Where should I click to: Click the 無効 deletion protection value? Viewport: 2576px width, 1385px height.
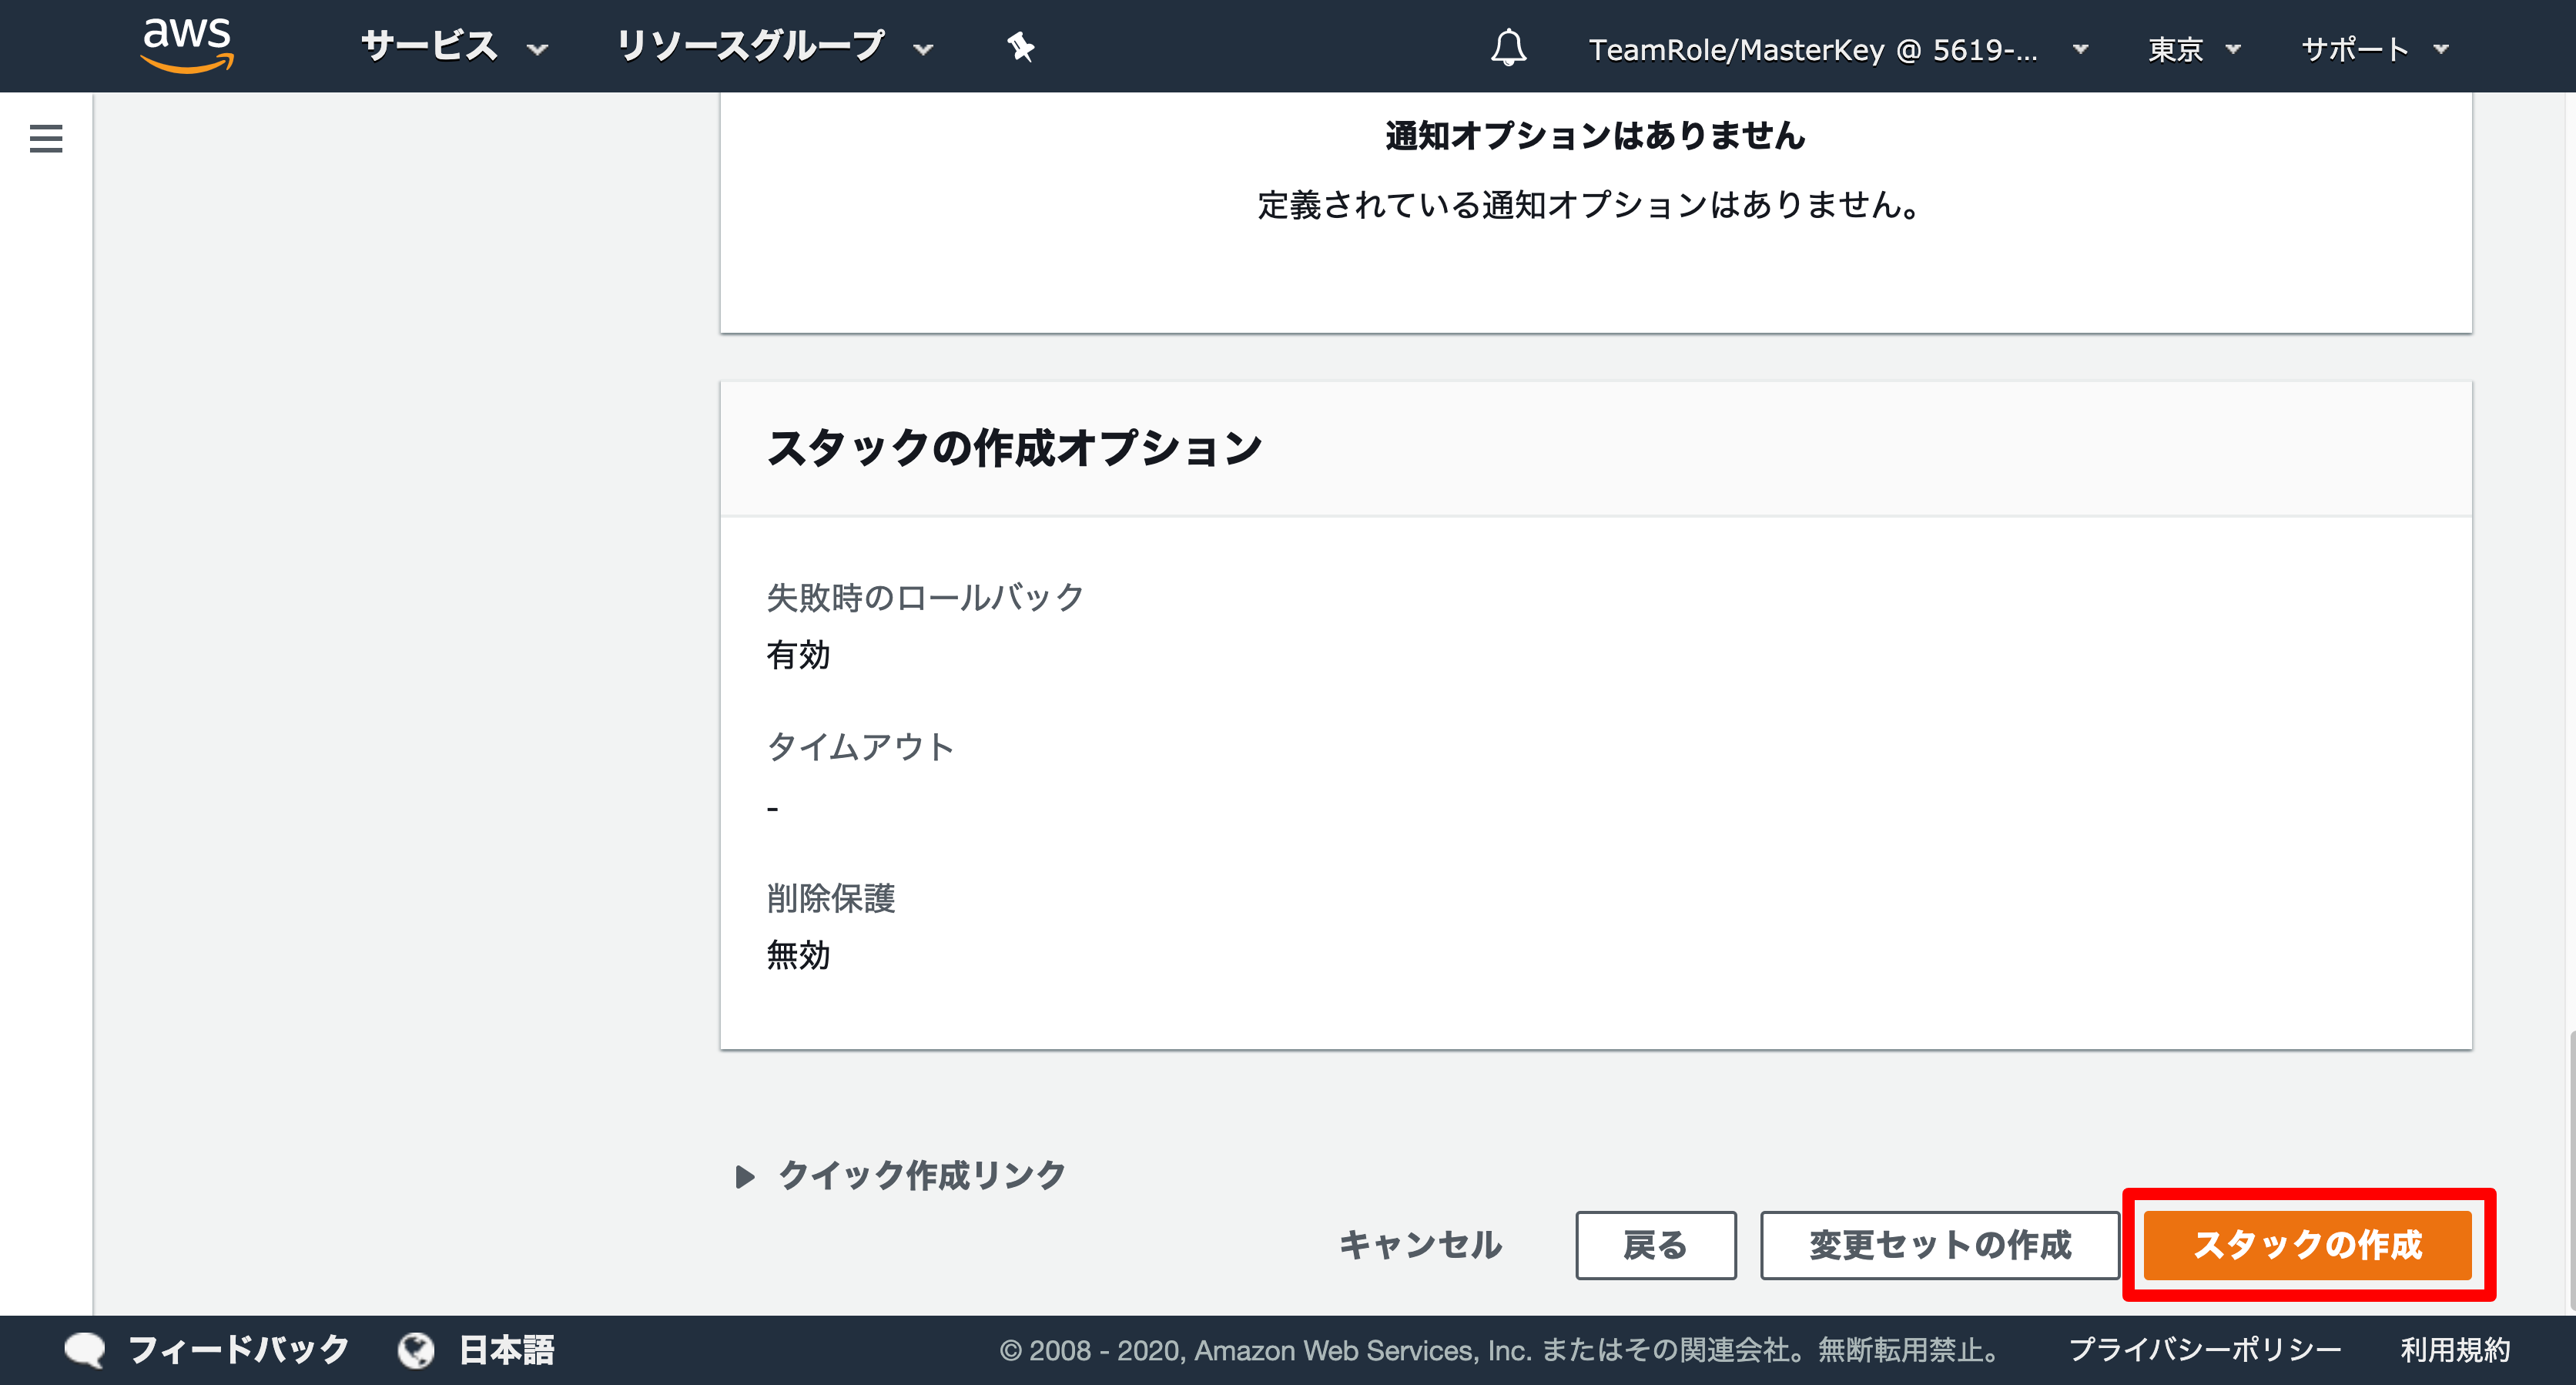tap(798, 955)
